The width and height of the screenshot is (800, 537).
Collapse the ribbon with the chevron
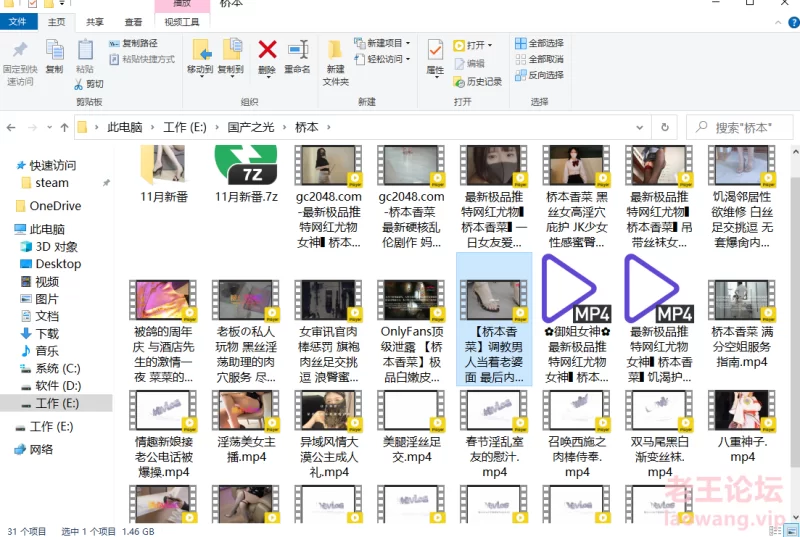tap(778, 22)
